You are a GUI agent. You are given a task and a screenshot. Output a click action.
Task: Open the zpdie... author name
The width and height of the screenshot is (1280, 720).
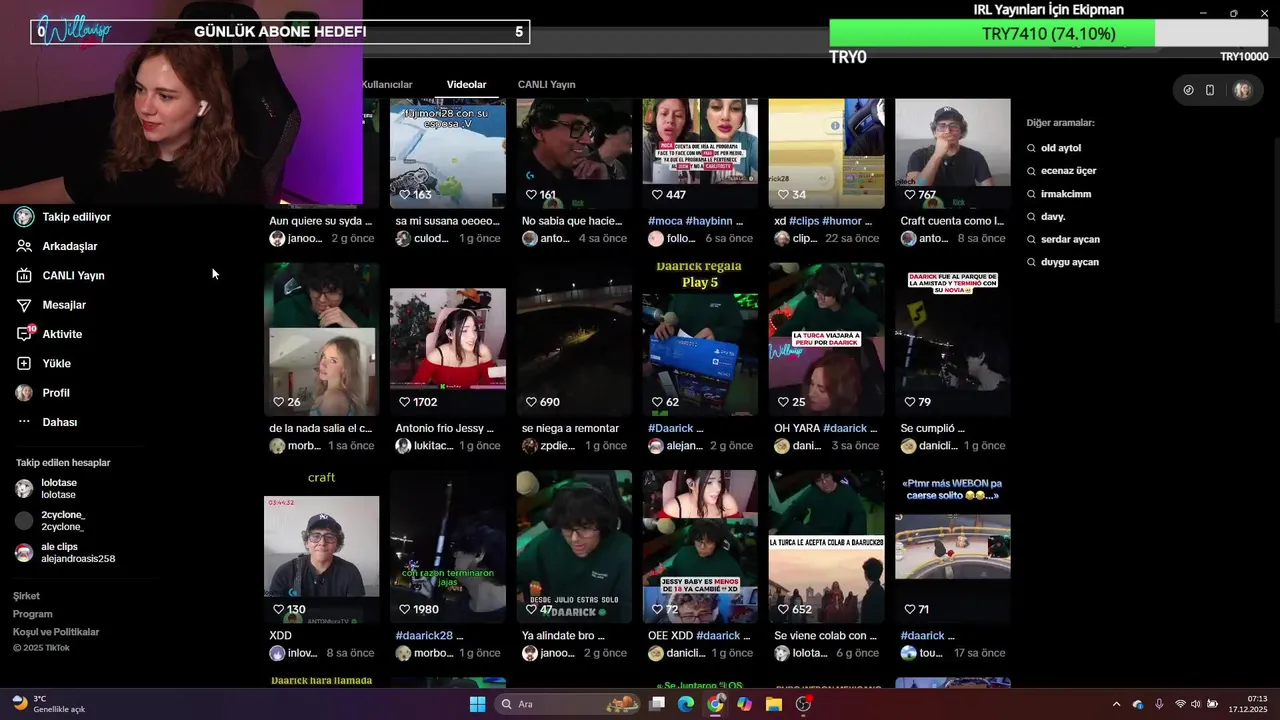[558, 446]
